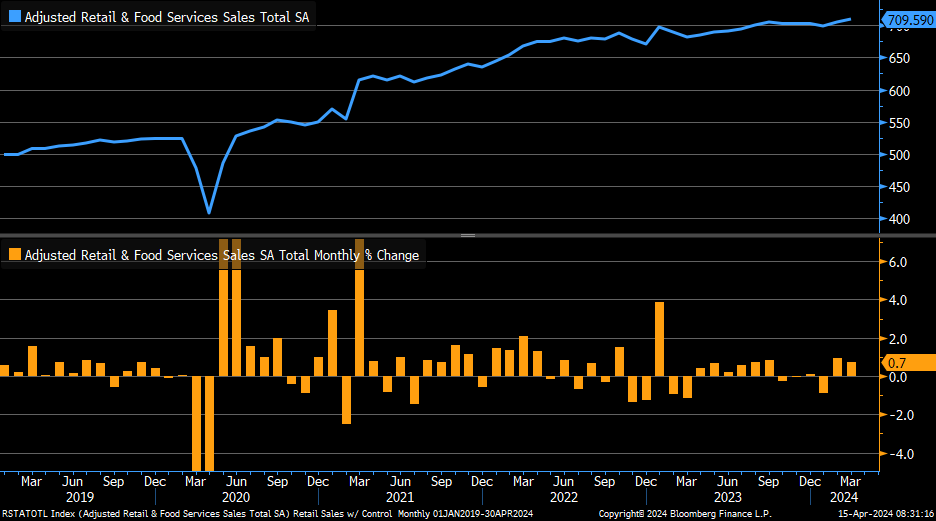Click the year 2020 label on the time axis

[235, 497]
